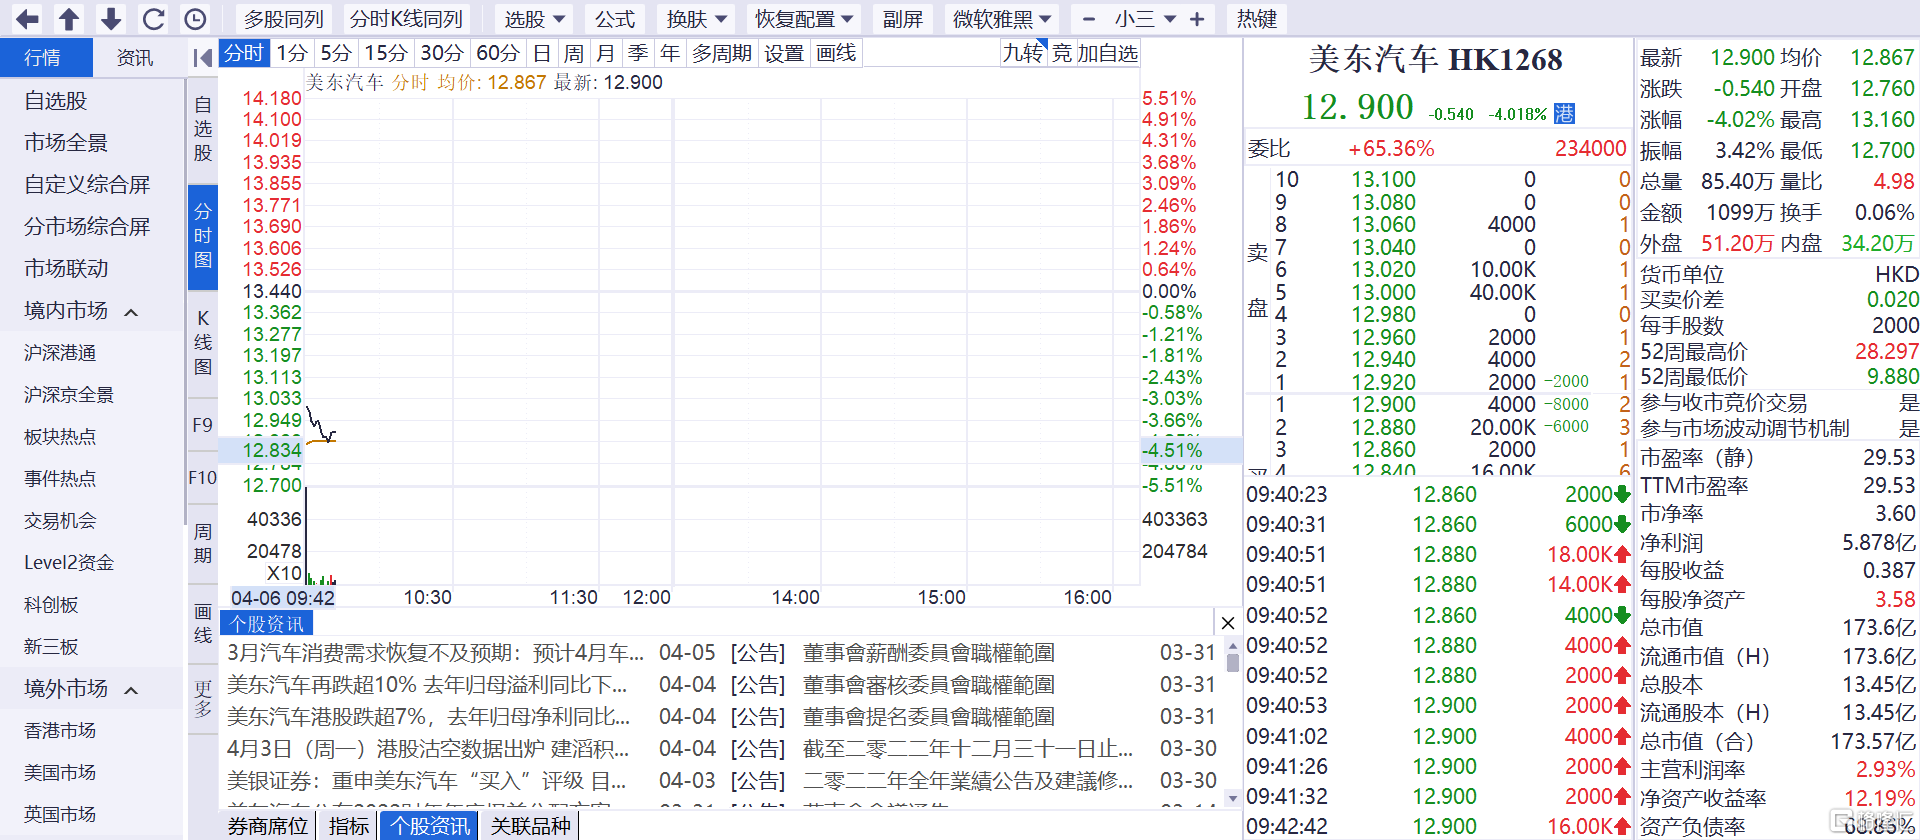The height and width of the screenshot is (840, 1920).
Task: Open 恢复配置 dropdown
Action: pyautogui.click(x=804, y=19)
